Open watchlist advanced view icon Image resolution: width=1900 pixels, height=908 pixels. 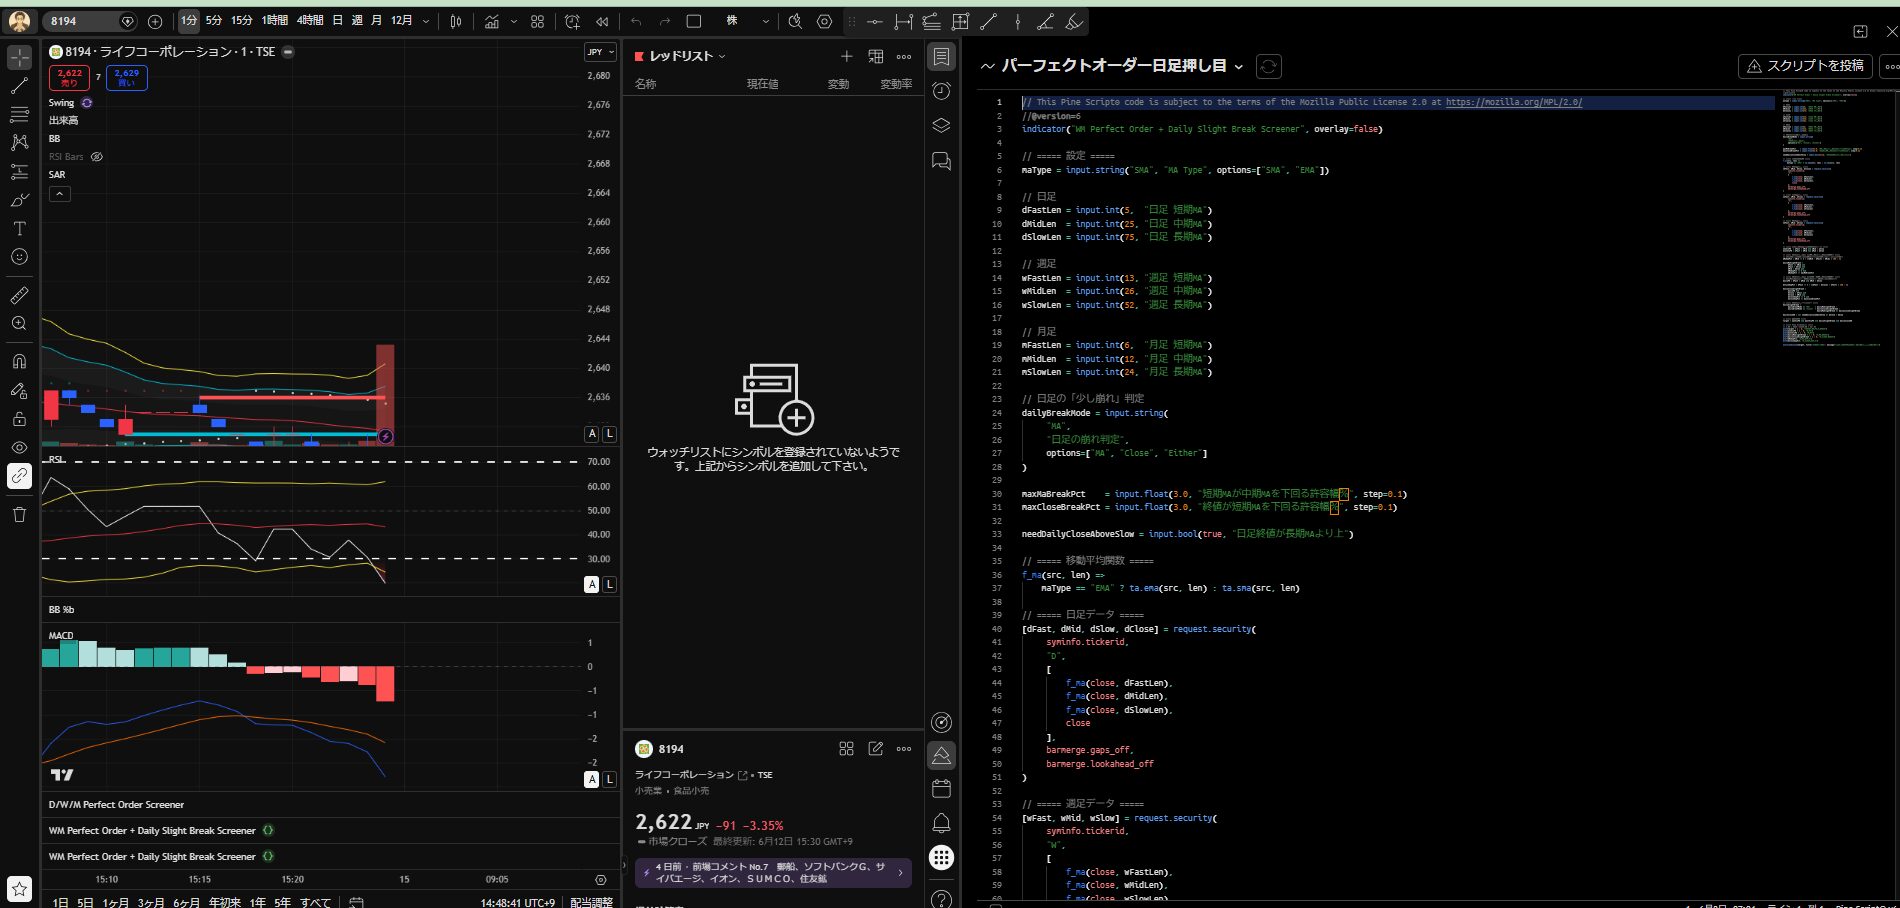pos(875,56)
